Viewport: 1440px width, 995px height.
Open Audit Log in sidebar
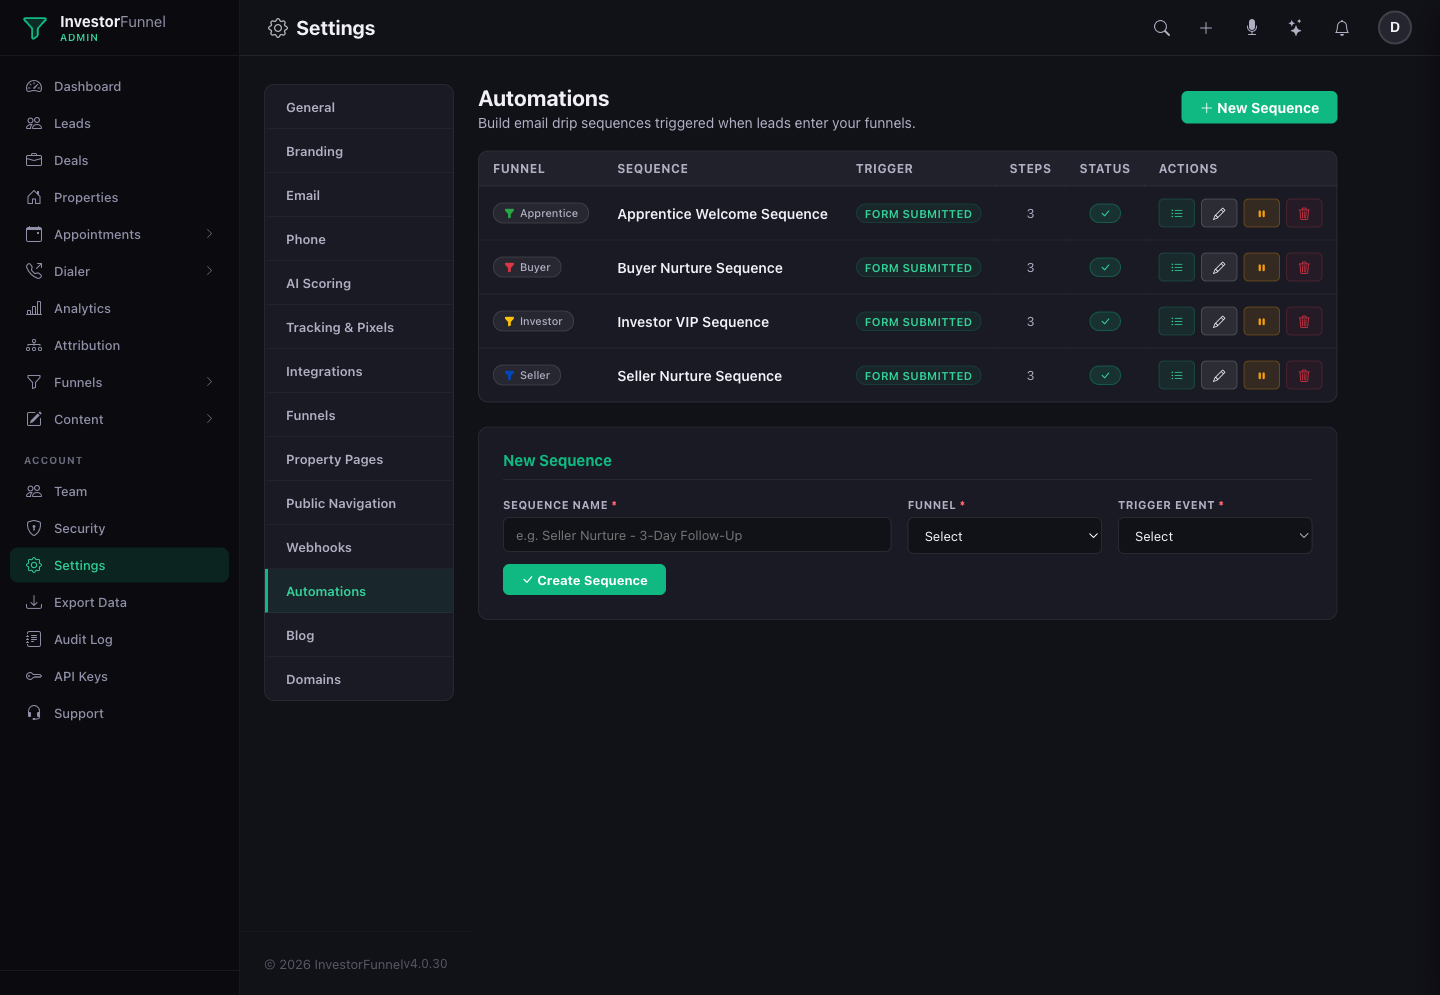[119, 639]
